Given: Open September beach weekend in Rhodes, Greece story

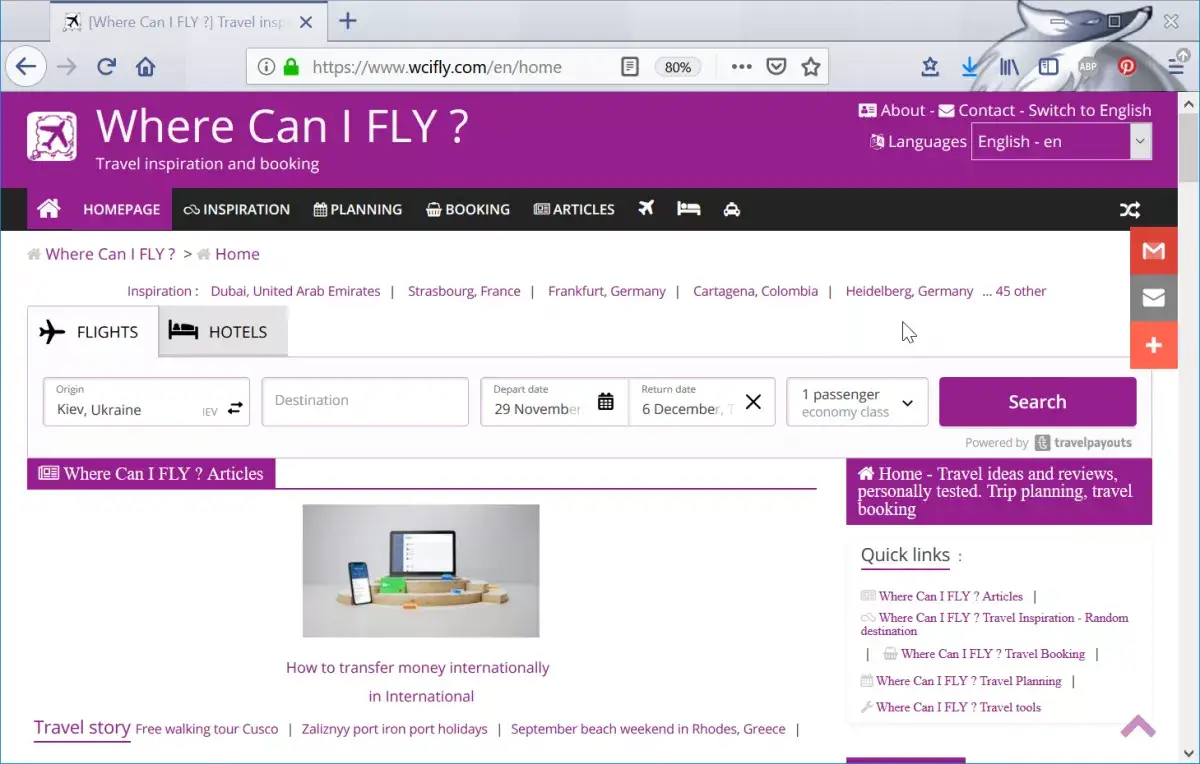Looking at the screenshot, I should pos(648,729).
